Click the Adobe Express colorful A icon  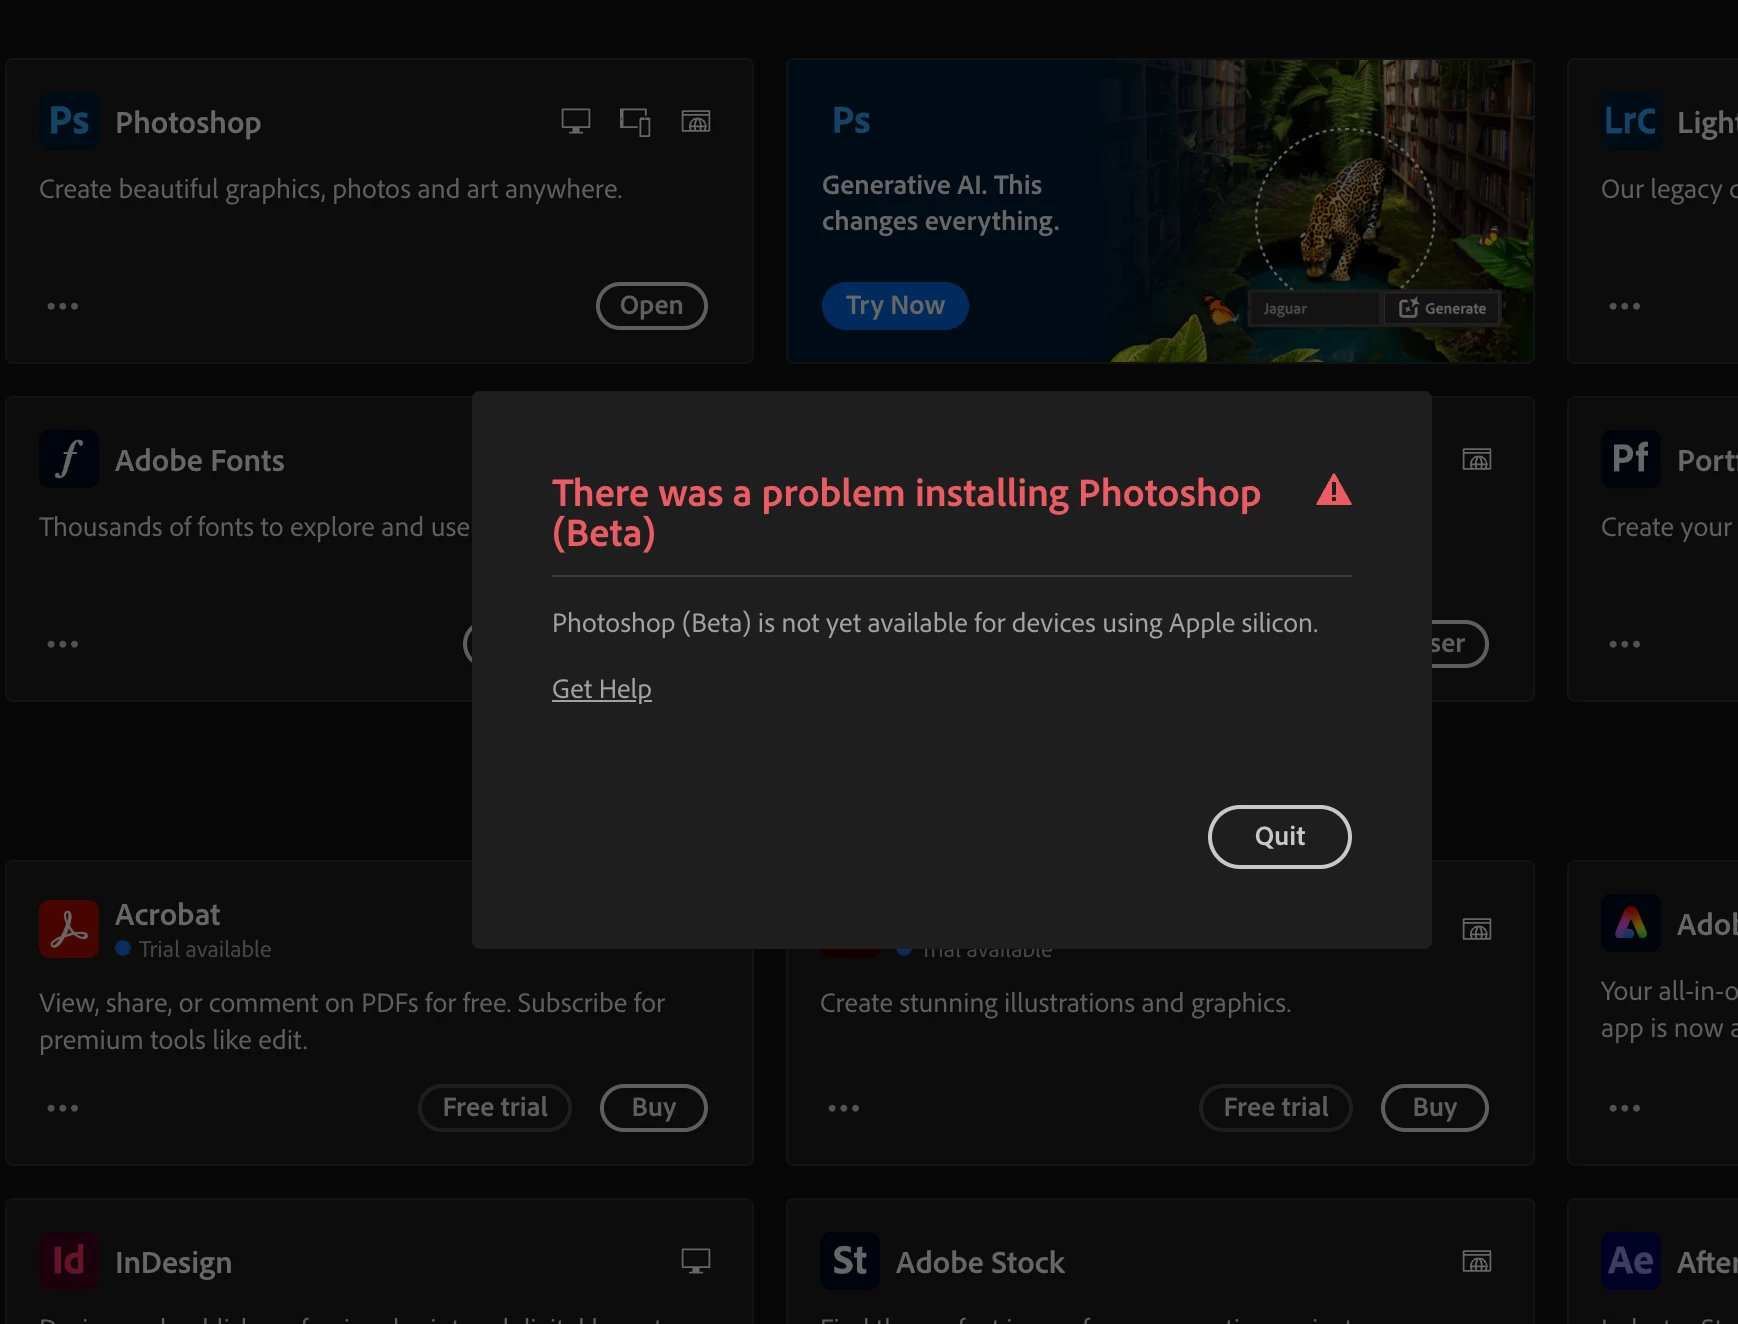(1630, 922)
